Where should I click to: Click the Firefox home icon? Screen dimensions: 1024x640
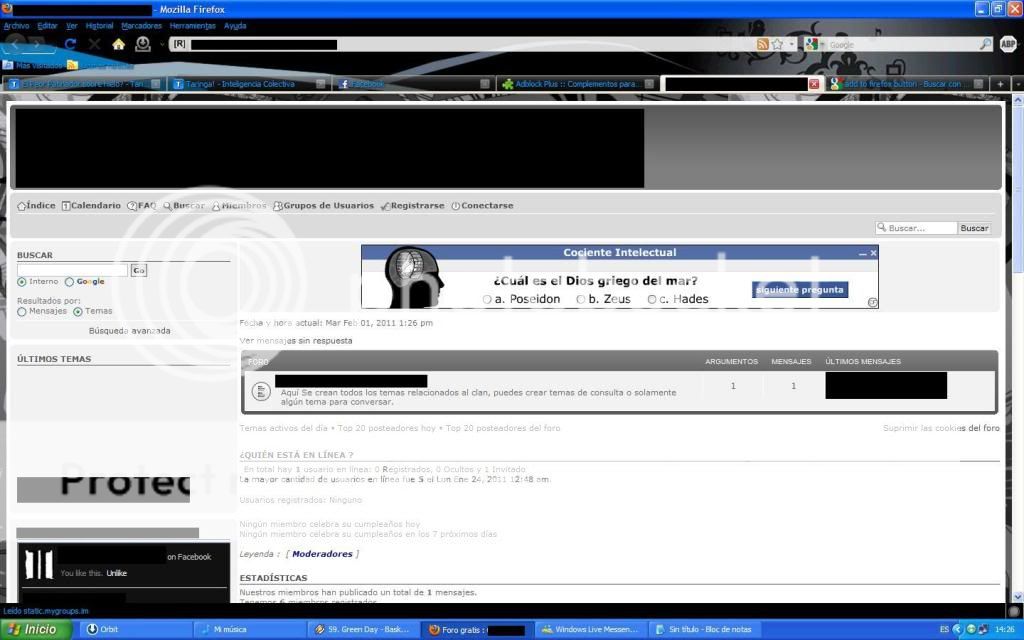[119, 44]
